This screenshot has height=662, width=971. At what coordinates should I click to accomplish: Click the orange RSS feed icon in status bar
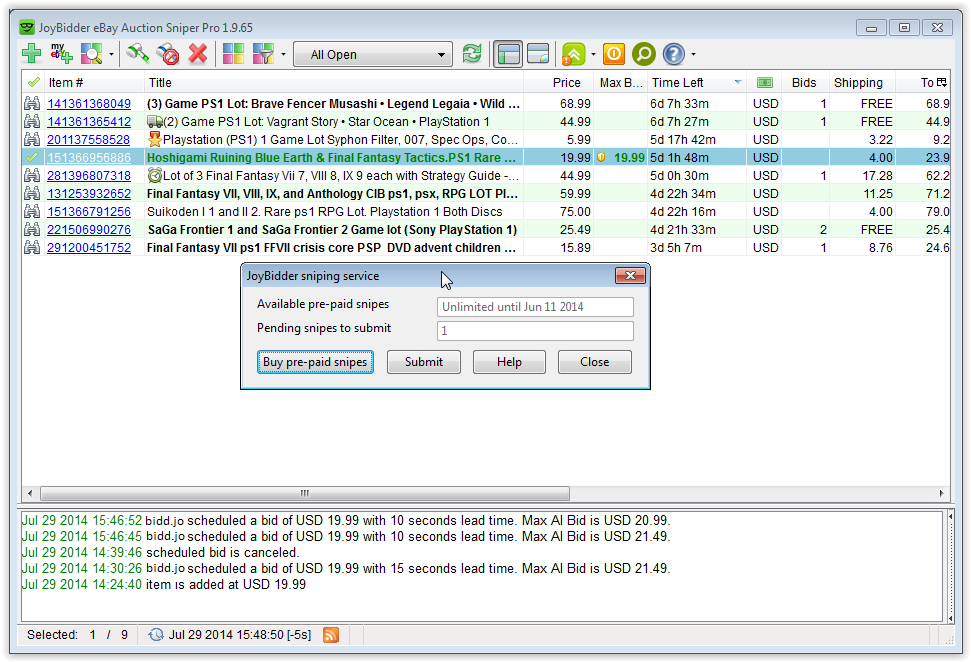tap(330, 635)
